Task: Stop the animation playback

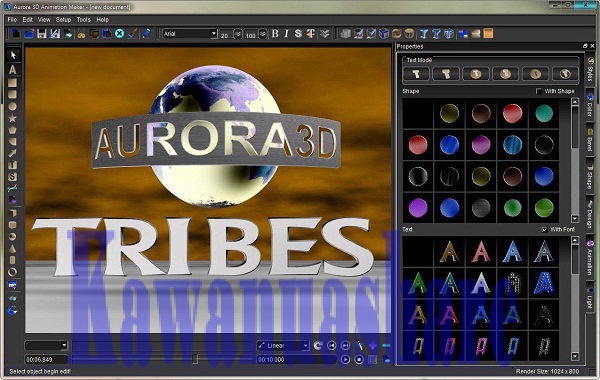Action: [359, 359]
